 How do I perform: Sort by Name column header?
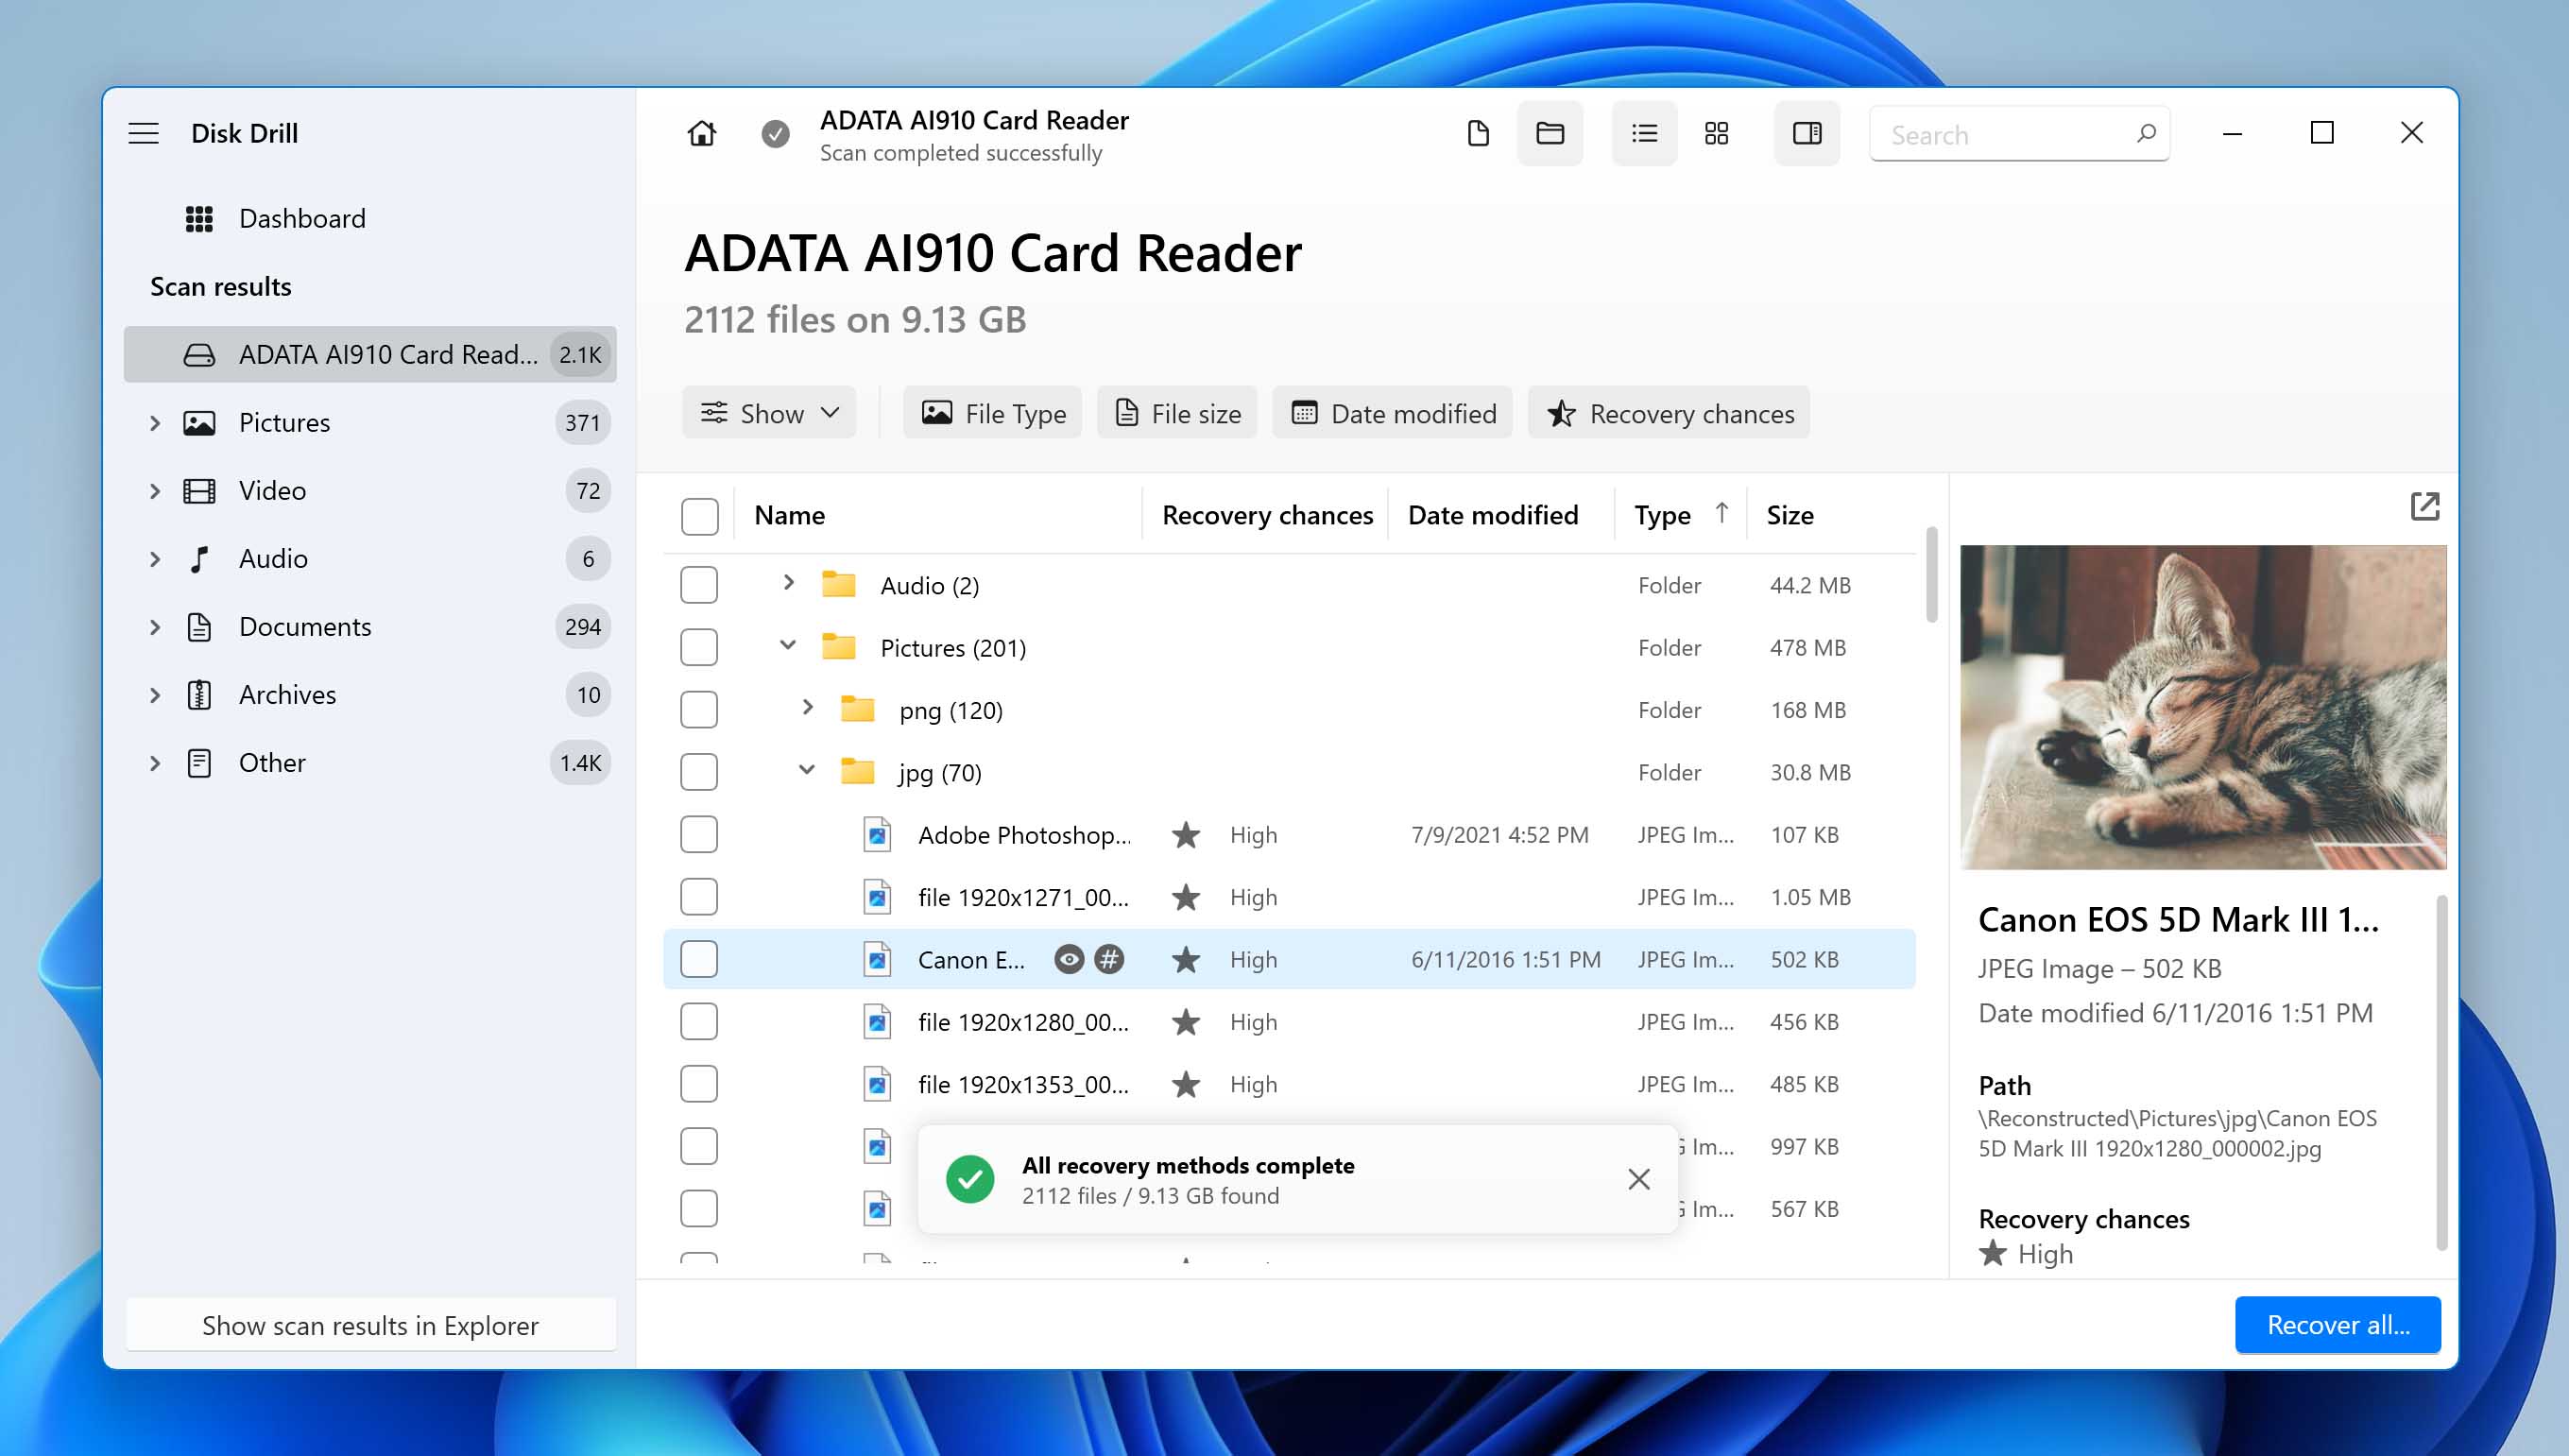click(789, 516)
